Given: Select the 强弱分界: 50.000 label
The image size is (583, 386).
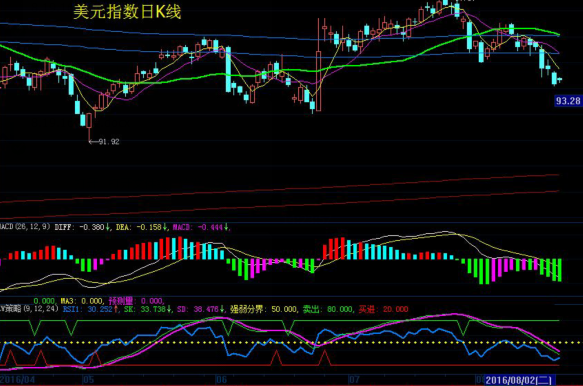Looking at the screenshot, I should pos(264,309).
